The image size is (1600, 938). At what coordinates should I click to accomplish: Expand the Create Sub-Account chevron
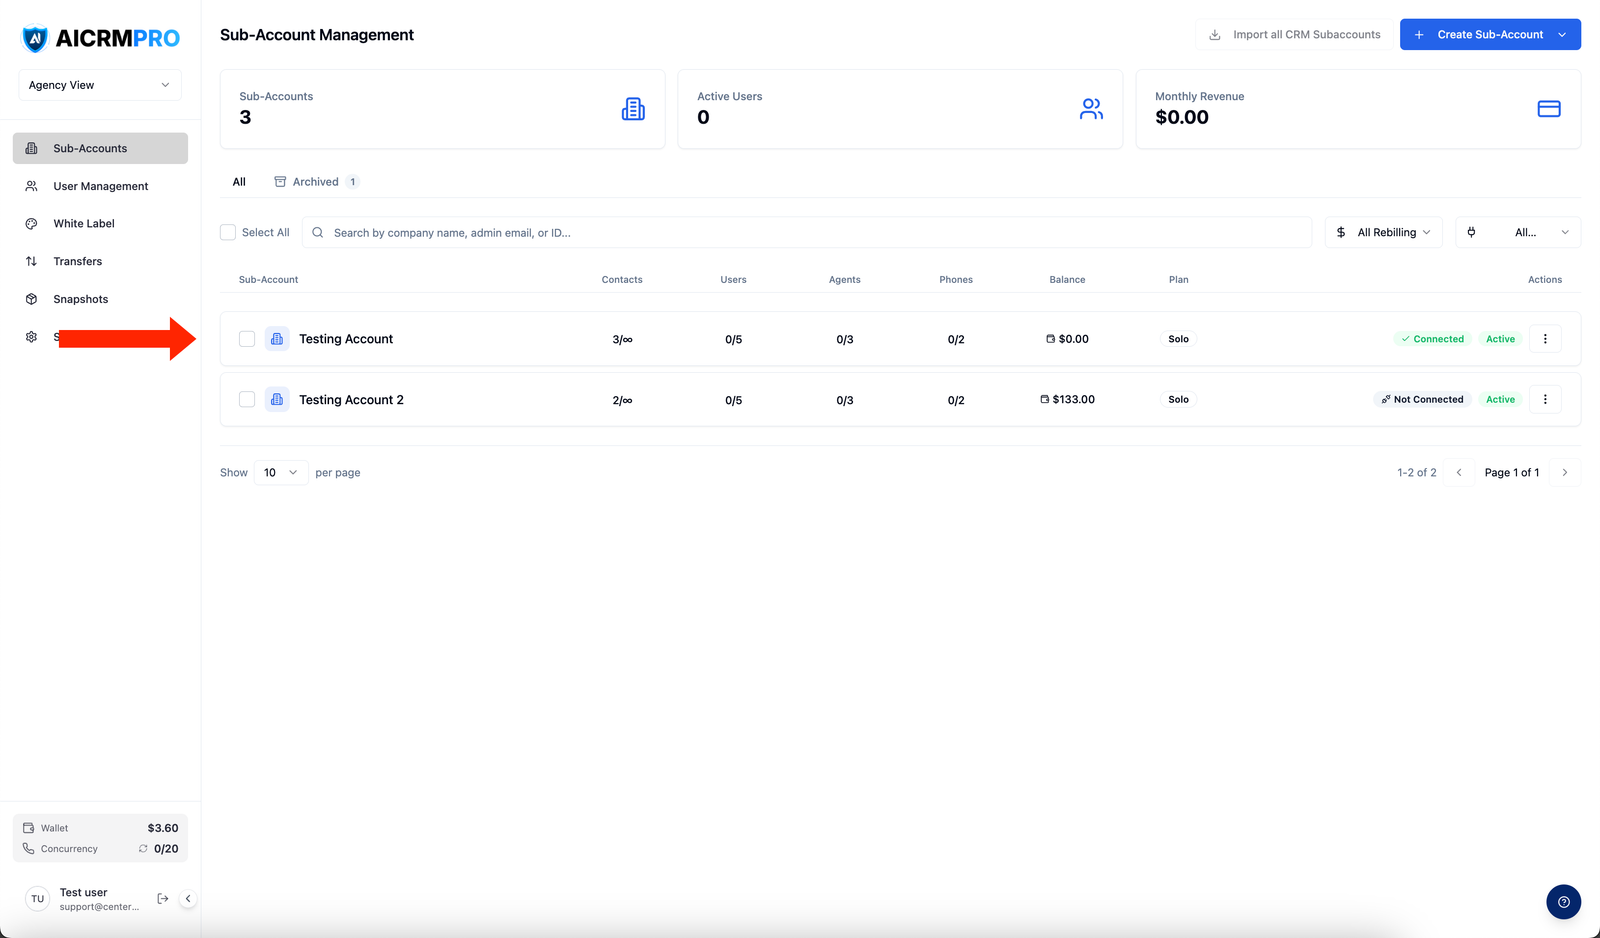pyautogui.click(x=1562, y=34)
